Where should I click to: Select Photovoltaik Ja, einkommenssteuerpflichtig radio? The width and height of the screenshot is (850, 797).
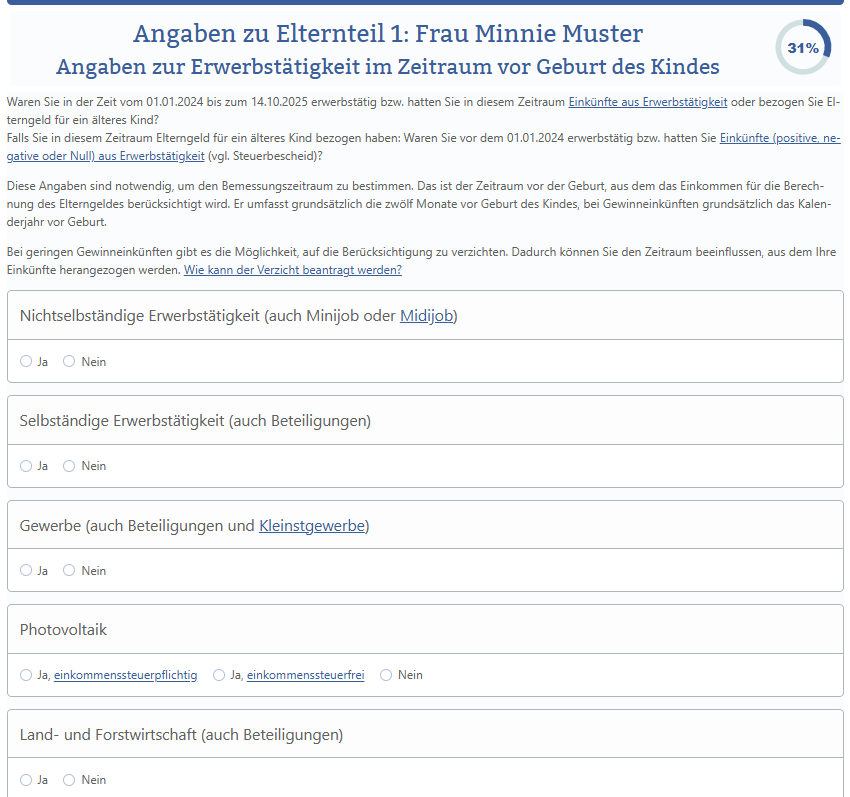(x=25, y=675)
